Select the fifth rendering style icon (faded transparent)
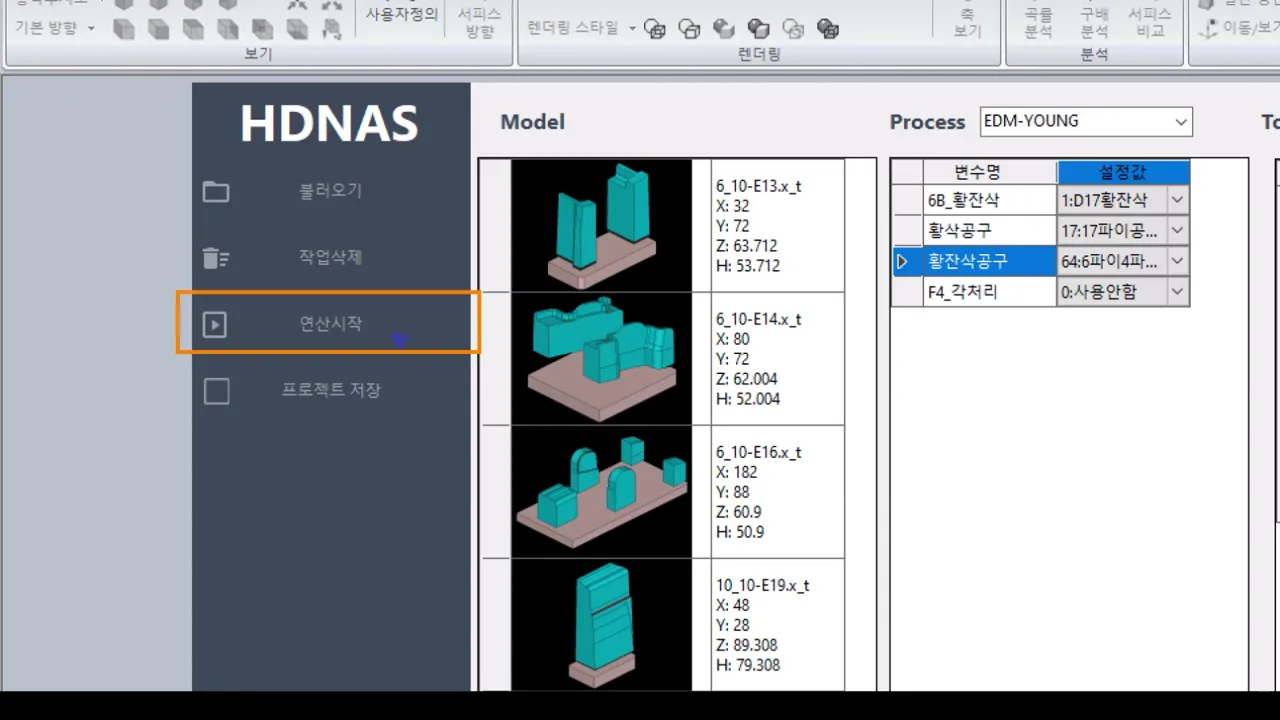Viewport: 1280px width, 720px height. (x=793, y=29)
